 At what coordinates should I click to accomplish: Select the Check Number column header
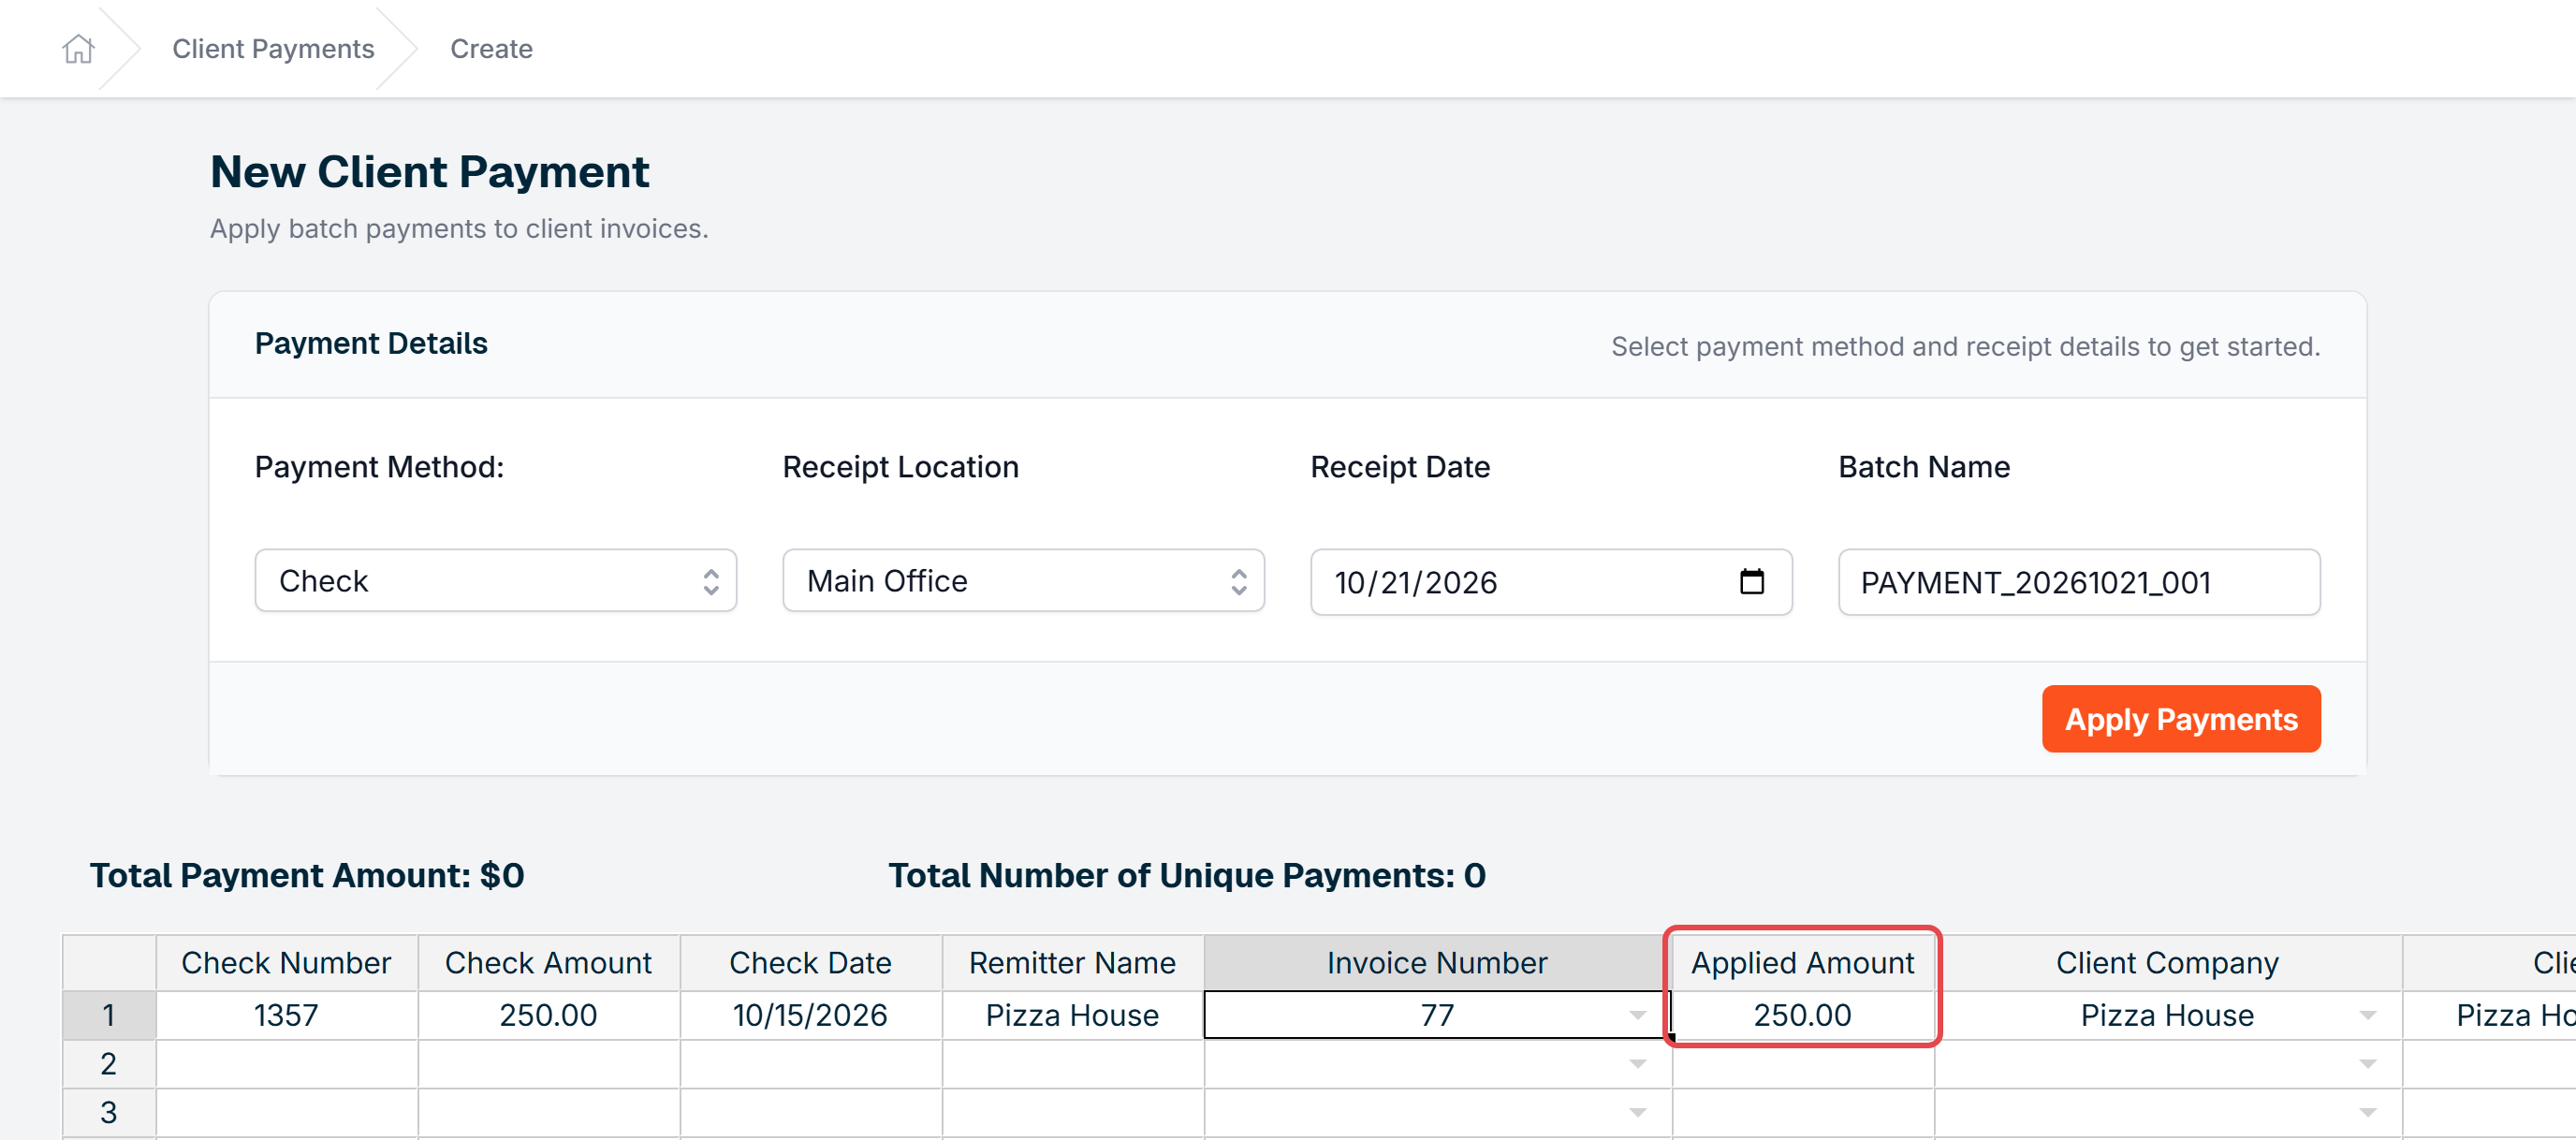click(x=286, y=962)
